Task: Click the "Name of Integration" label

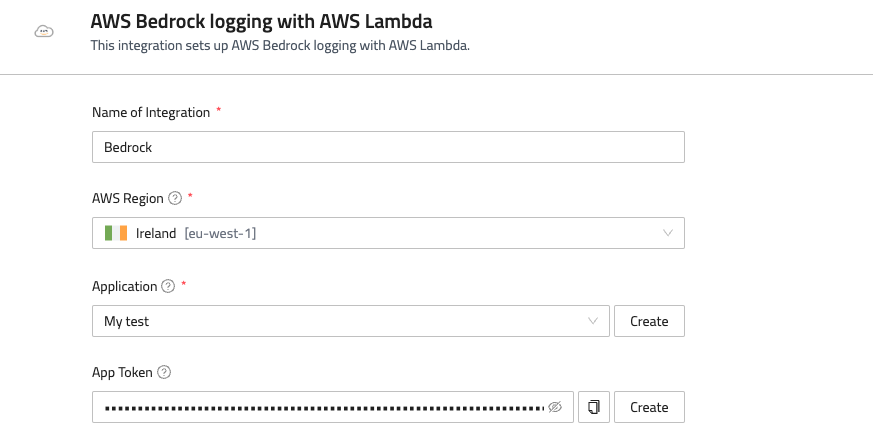Action: pyautogui.click(x=151, y=112)
